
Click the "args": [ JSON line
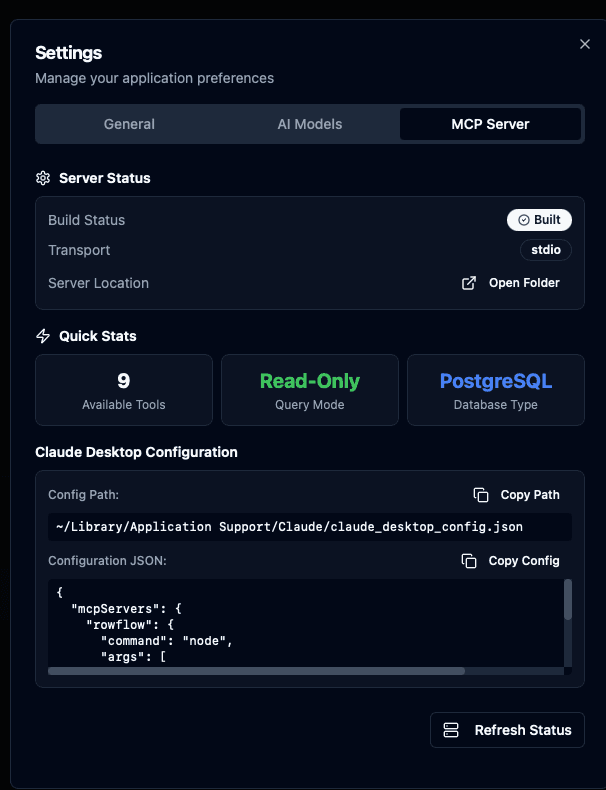[x=133, y=657]
